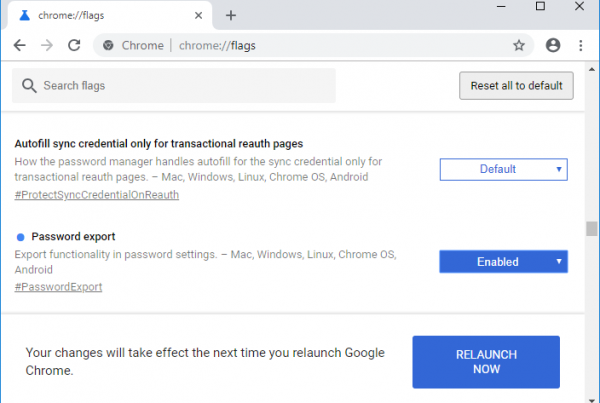Close the chrome://flags tab
This screenshot has width=600, height=403.
(198, 16)
